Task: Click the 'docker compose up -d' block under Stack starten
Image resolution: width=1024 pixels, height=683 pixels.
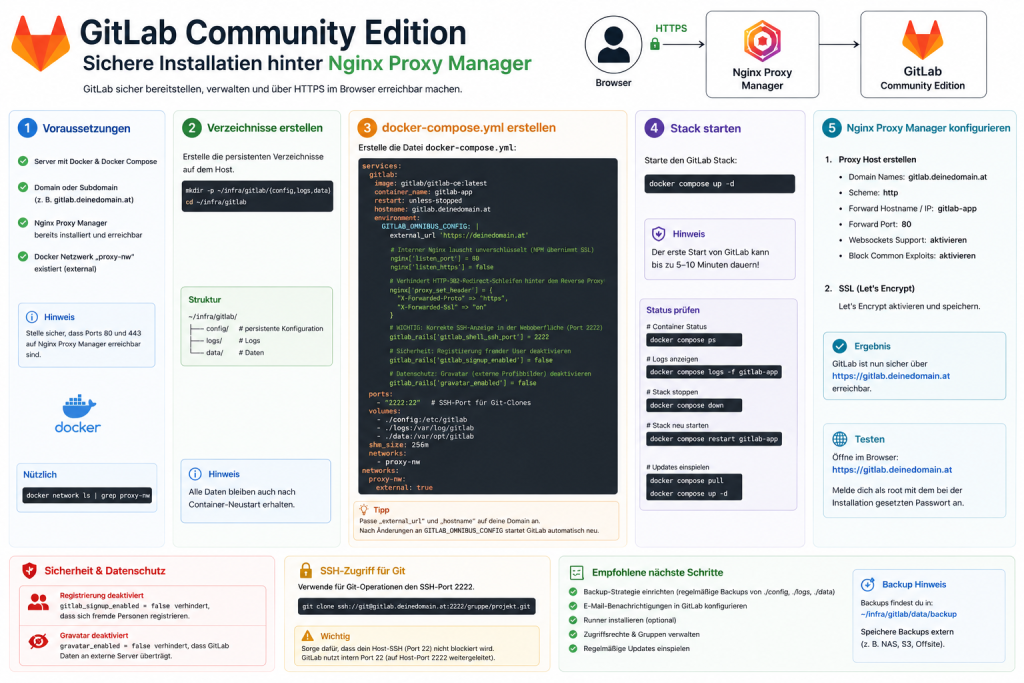Action: pyautogui.click(x=720, y=183)
